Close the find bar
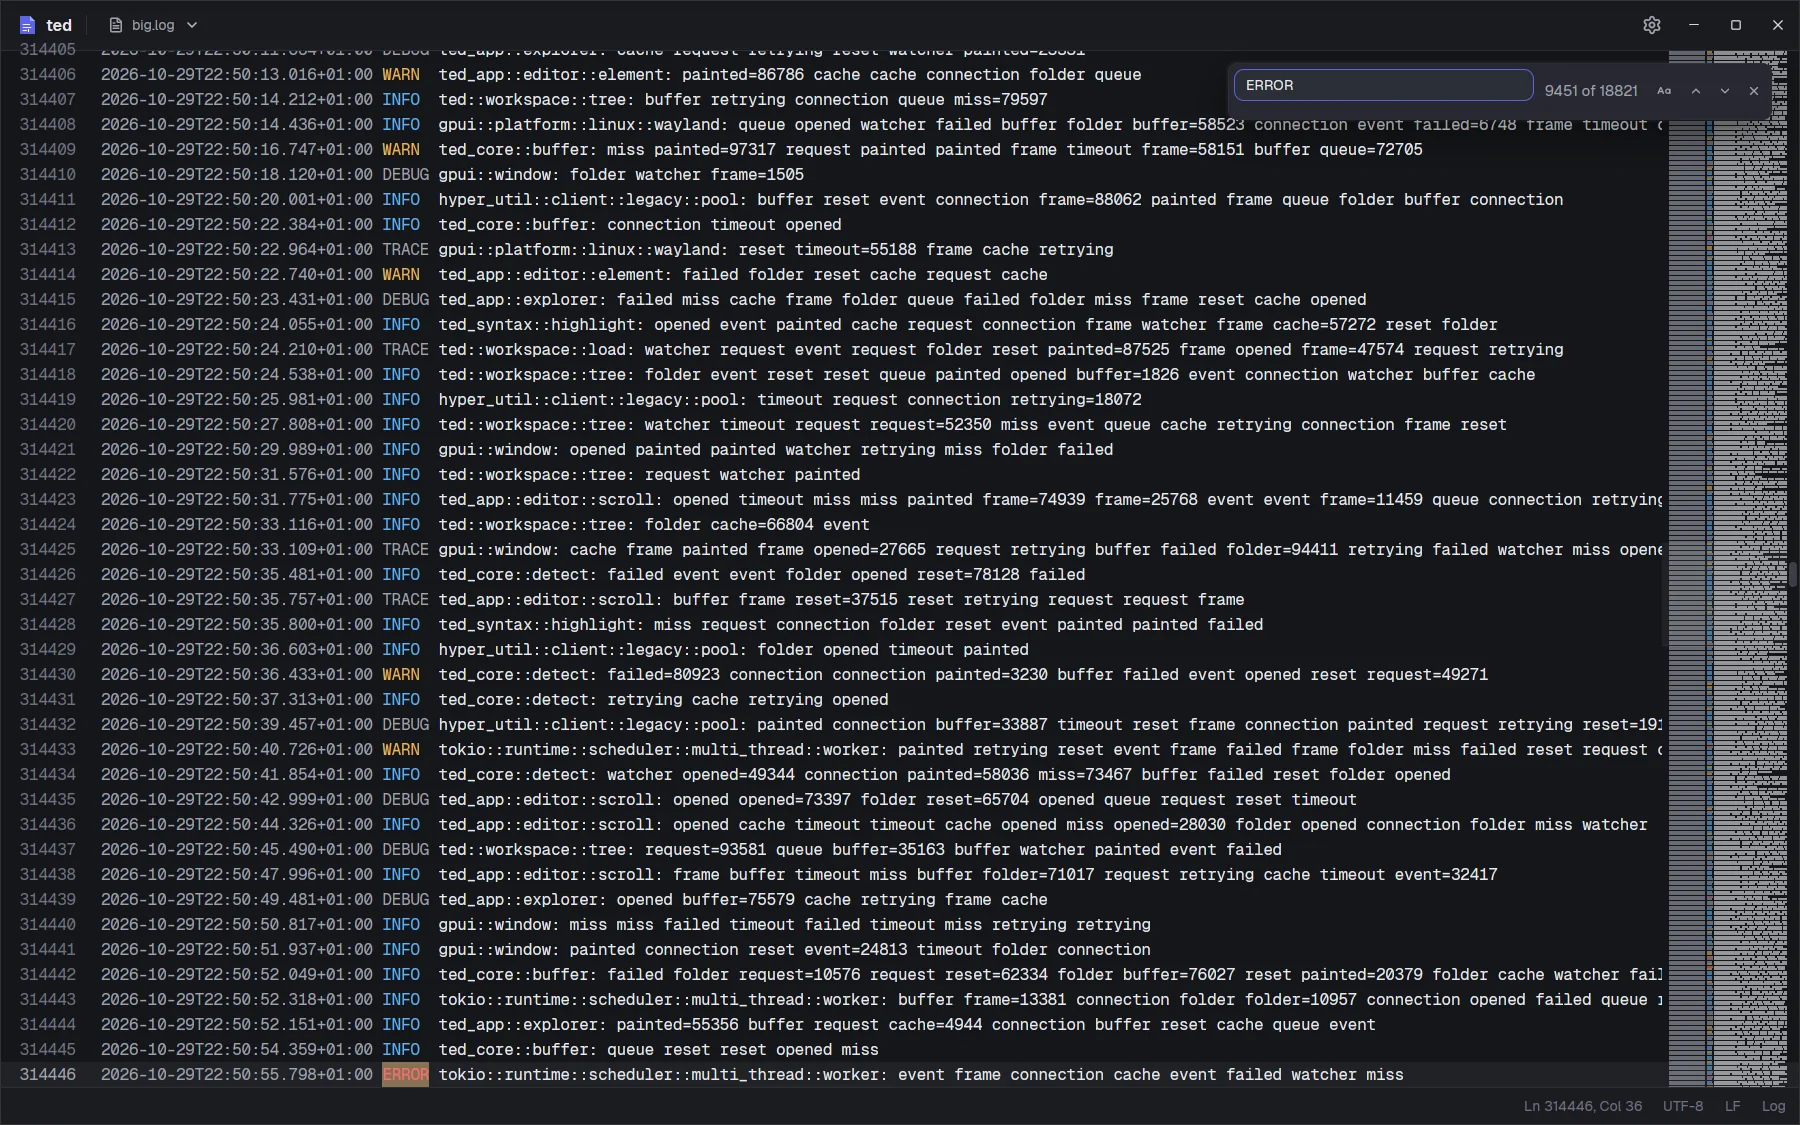Screen dimensions: 1800x1125 [1753, 90]
